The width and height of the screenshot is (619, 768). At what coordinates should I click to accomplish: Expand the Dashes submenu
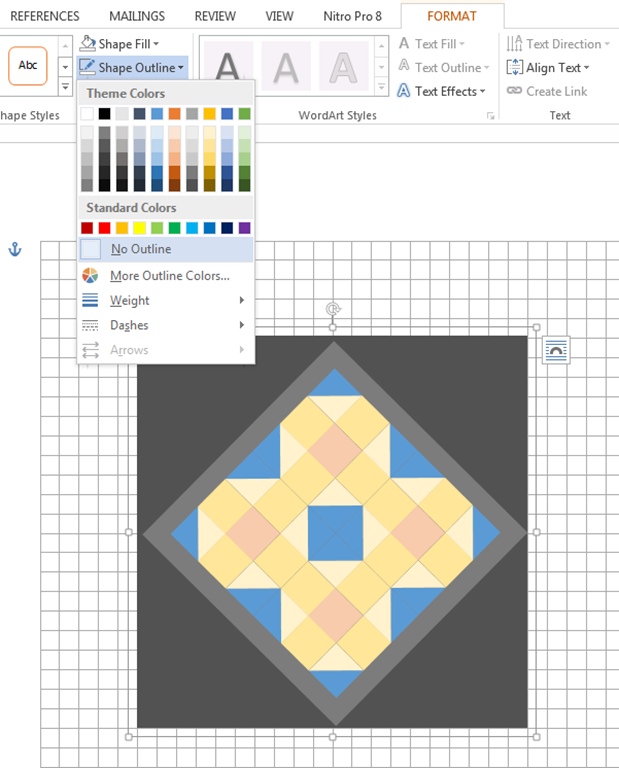(x=166, y=325)
